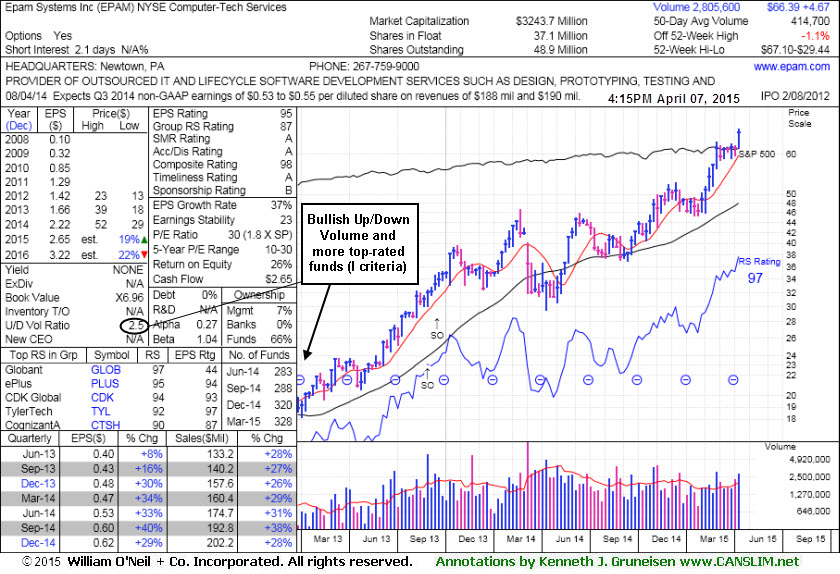Click the Shares Outstanding 48.9 Million value
840x574 pixels.
[x=560, y=50]
